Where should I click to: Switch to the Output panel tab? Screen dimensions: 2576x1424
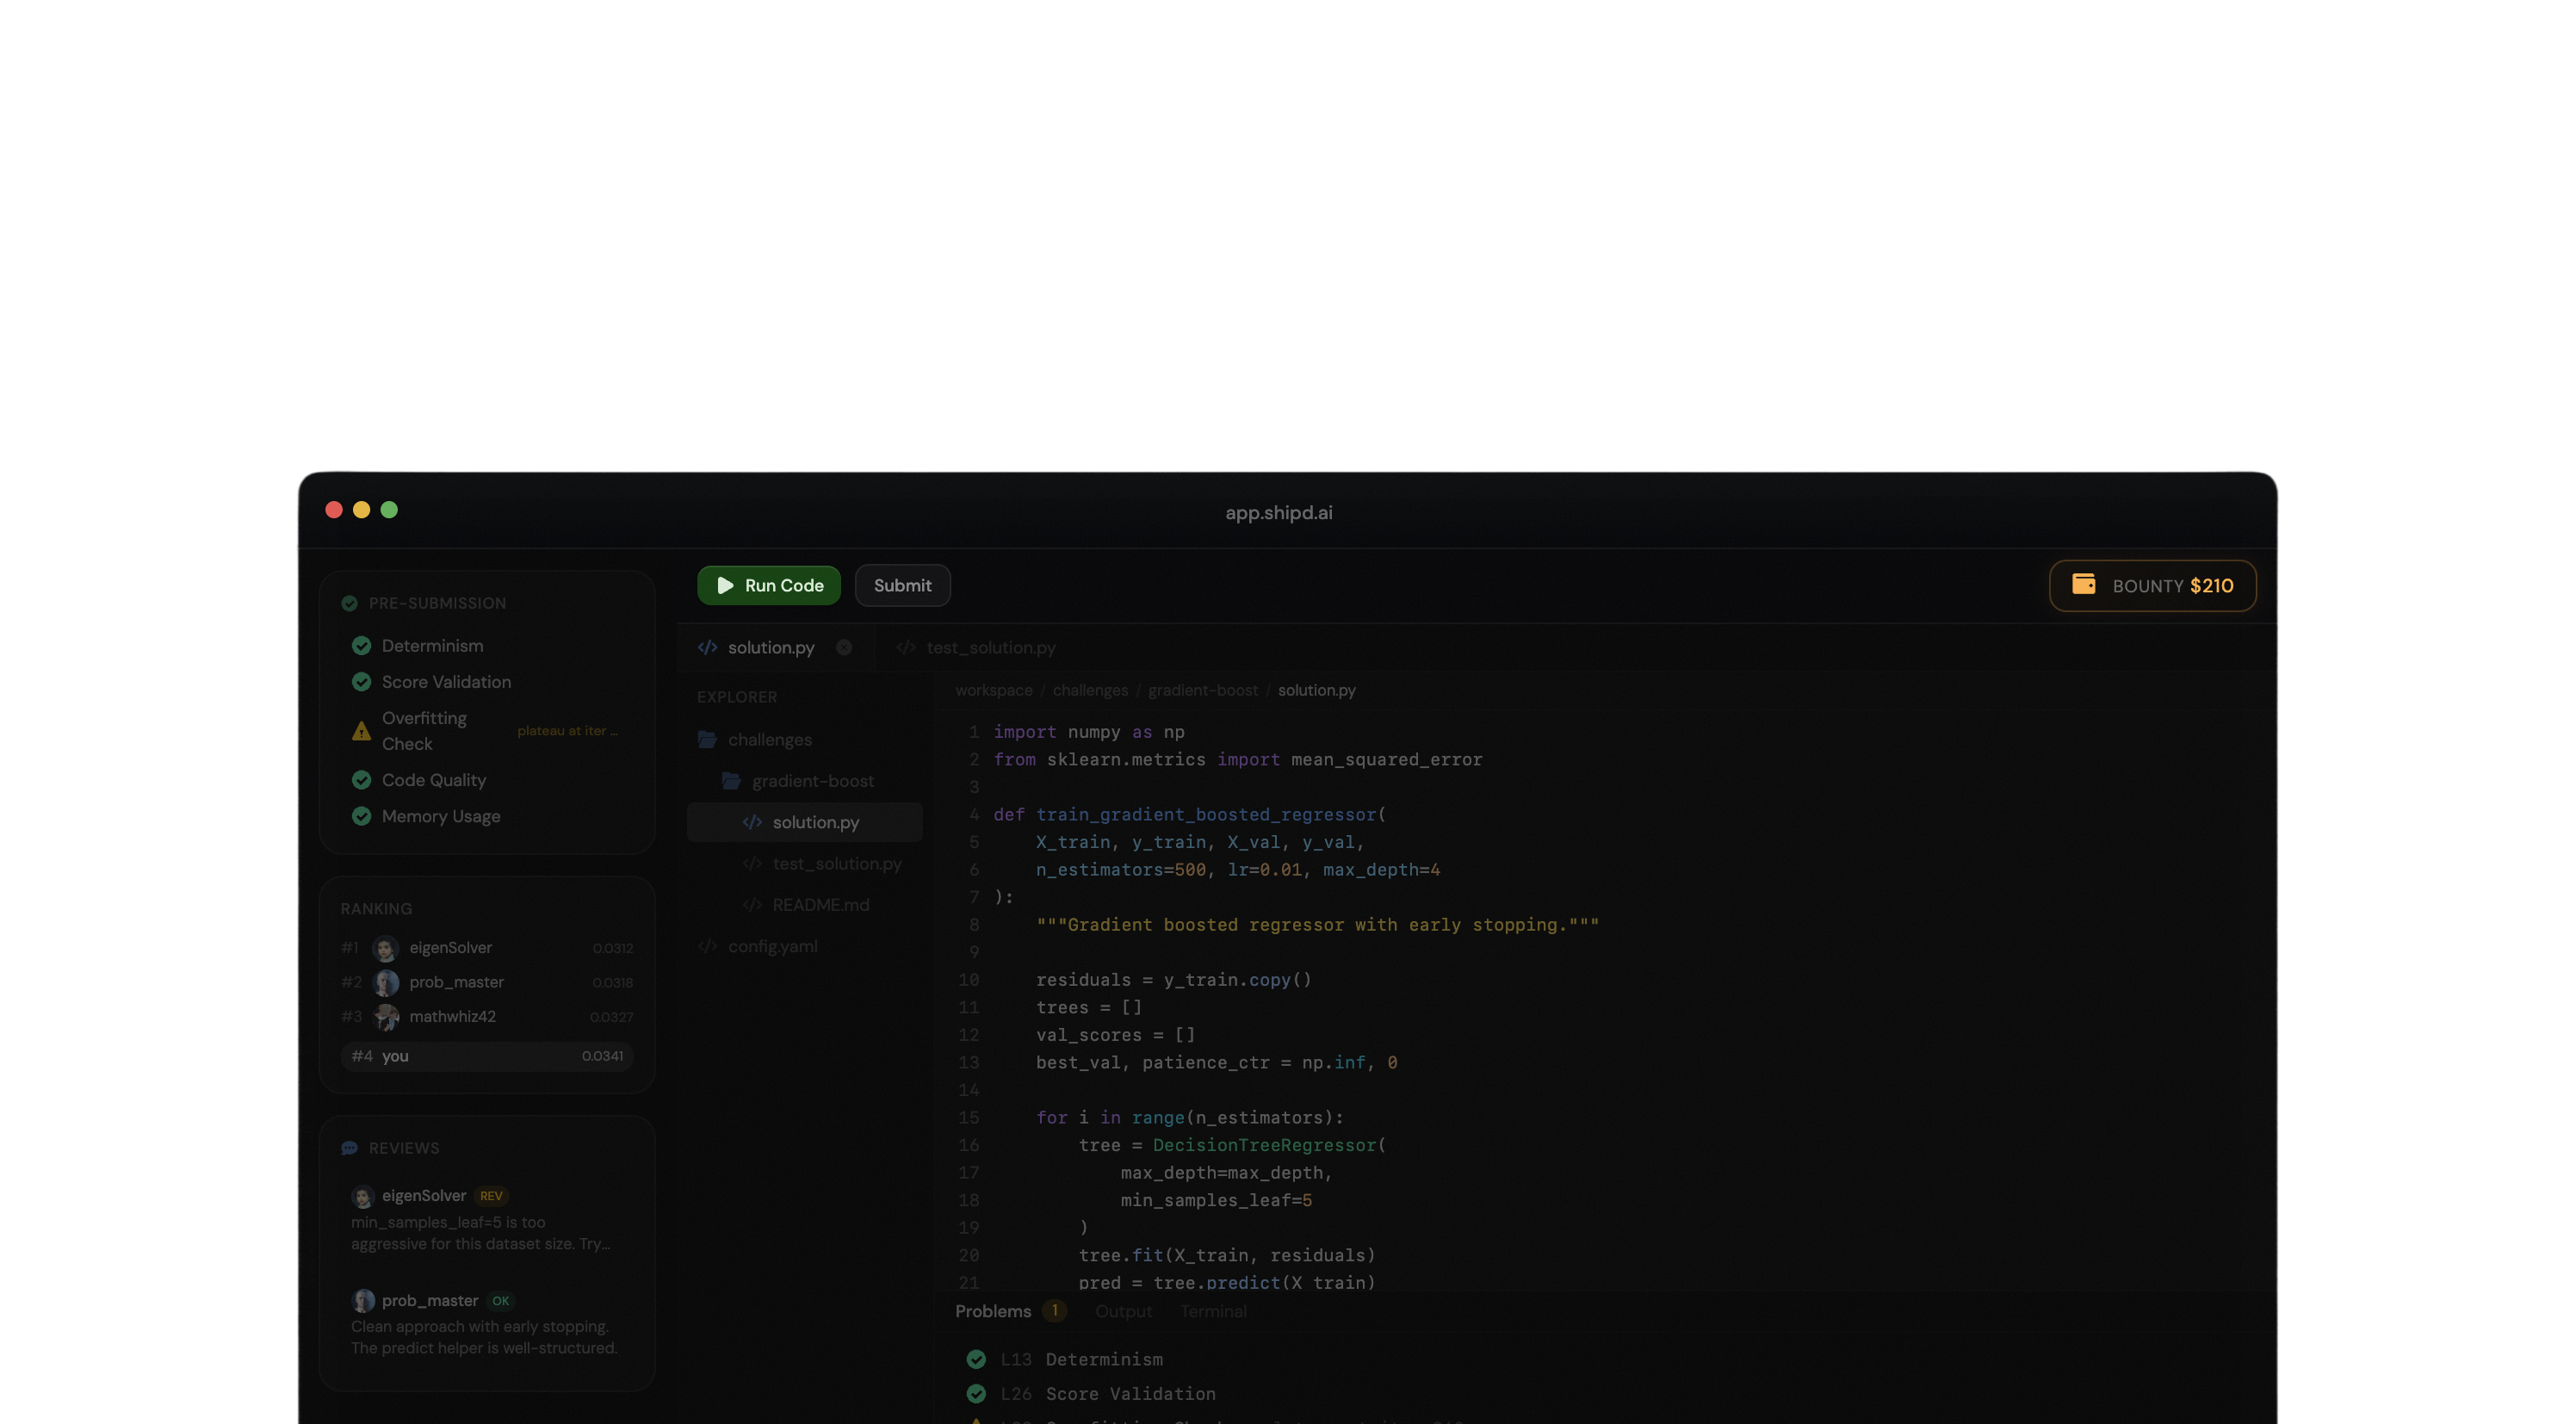click(1123, 1311)
